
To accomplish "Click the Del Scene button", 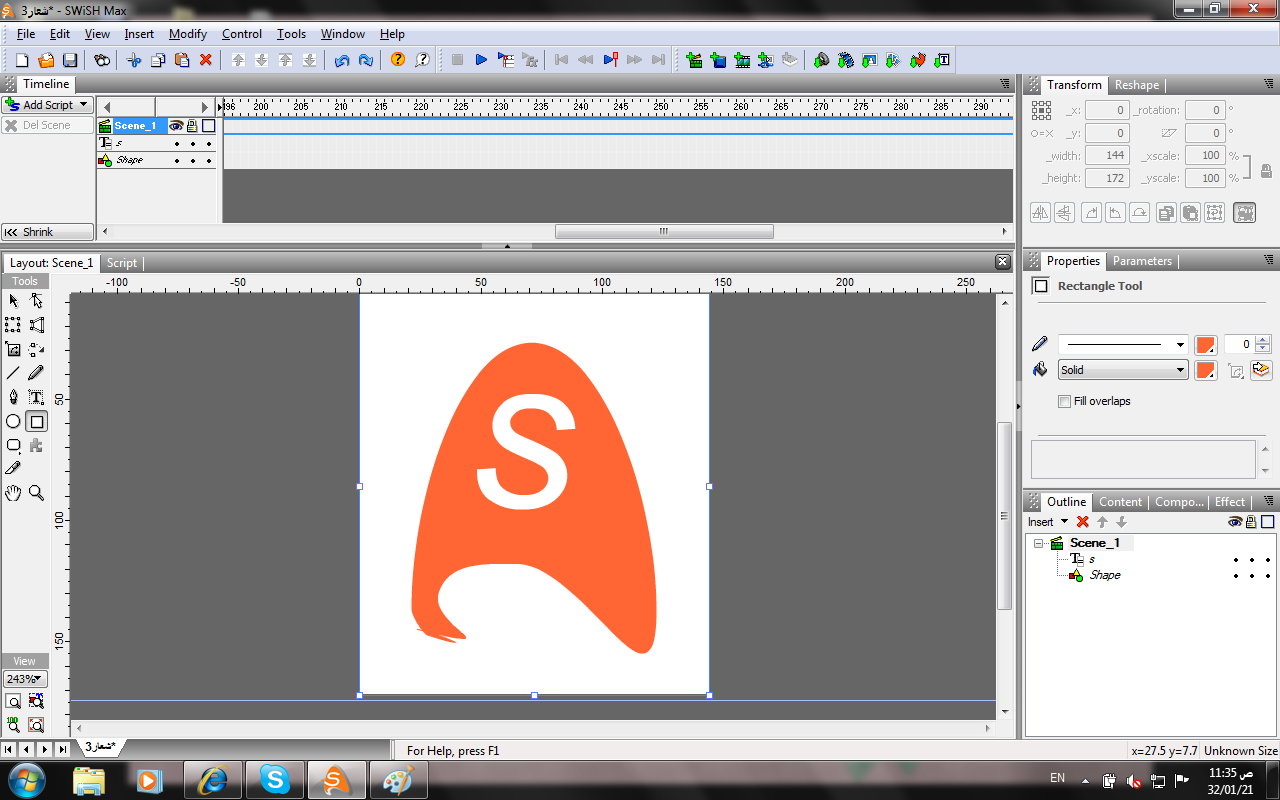I will pos(47,126).
